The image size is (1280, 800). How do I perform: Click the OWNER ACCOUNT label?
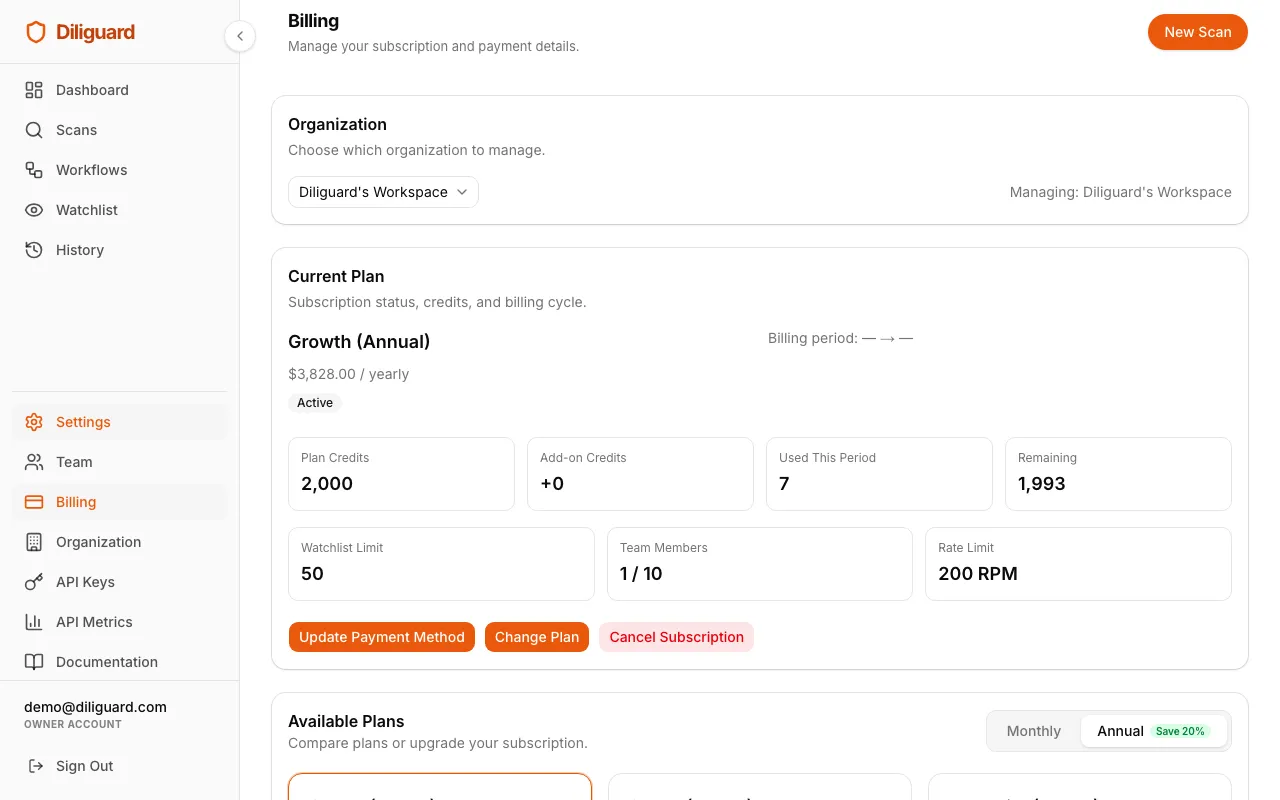pyautogui.click(x=73, y=724)
